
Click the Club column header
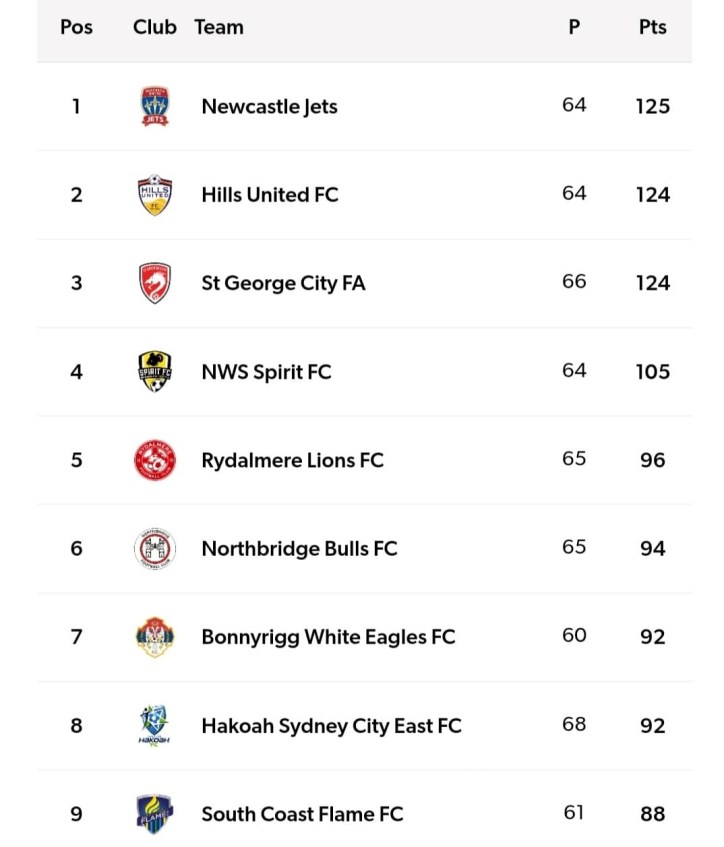(154, 27)
